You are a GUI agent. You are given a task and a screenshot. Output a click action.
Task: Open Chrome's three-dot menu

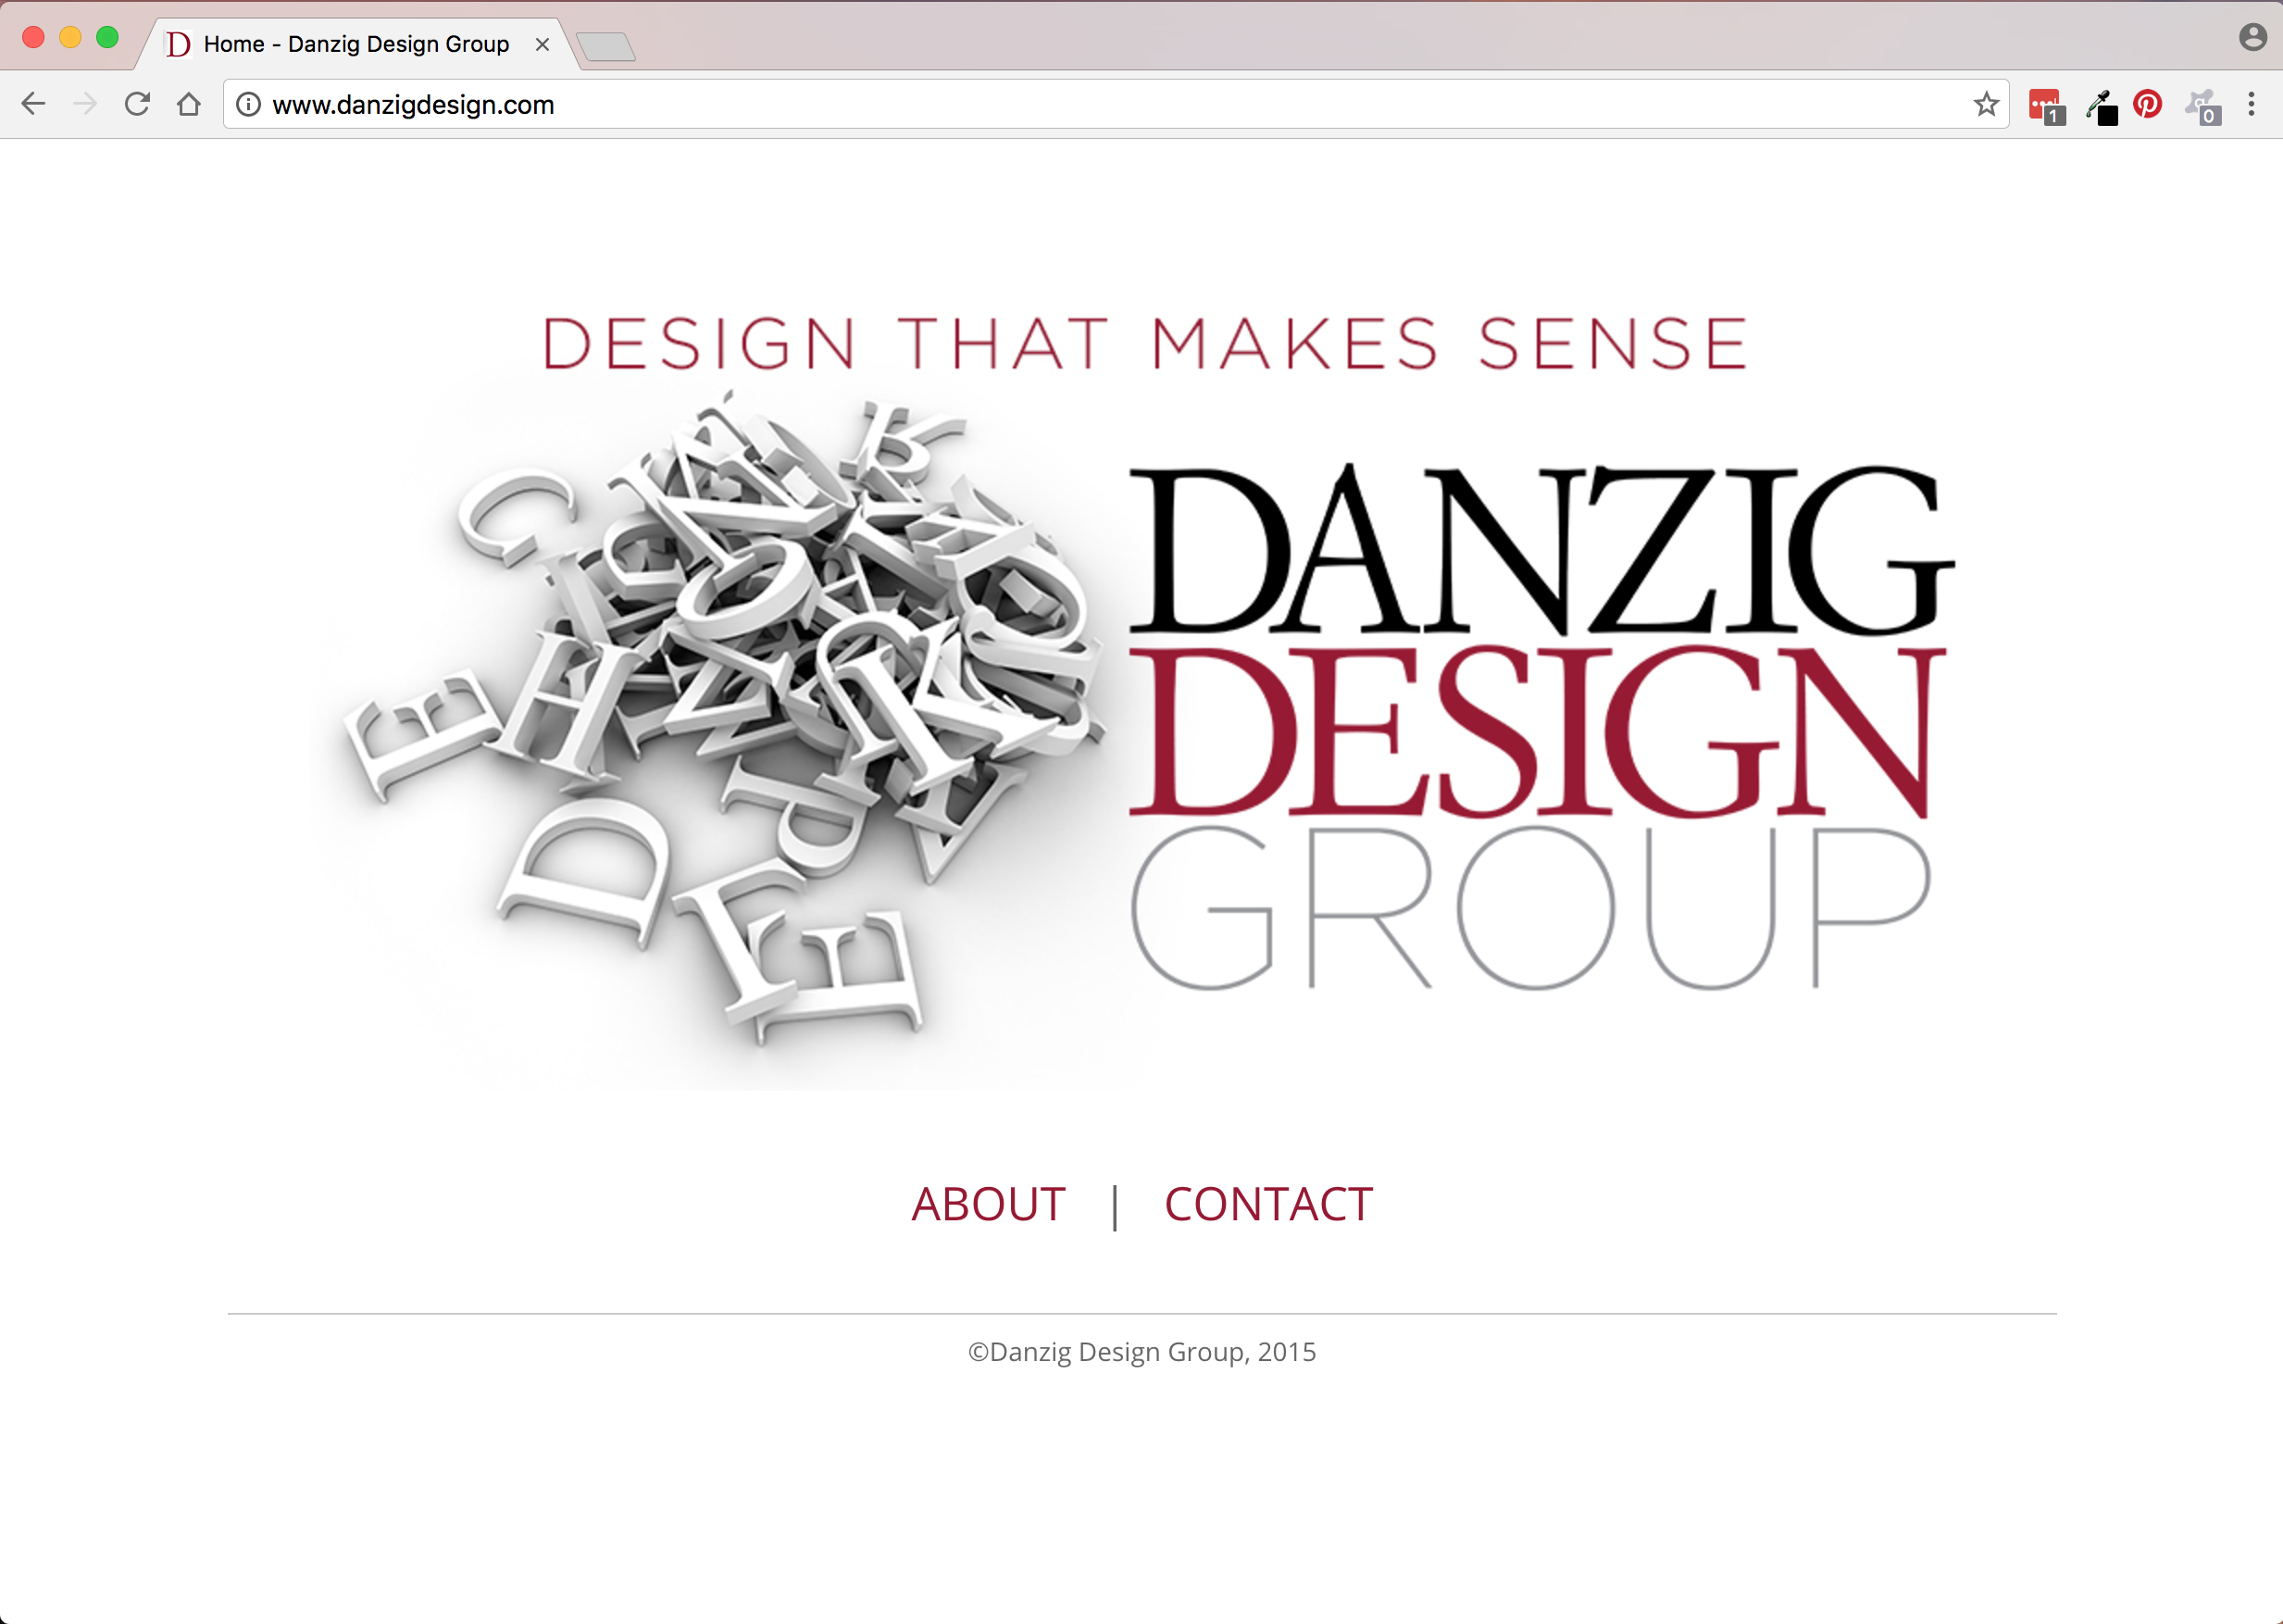point(2251,104)
